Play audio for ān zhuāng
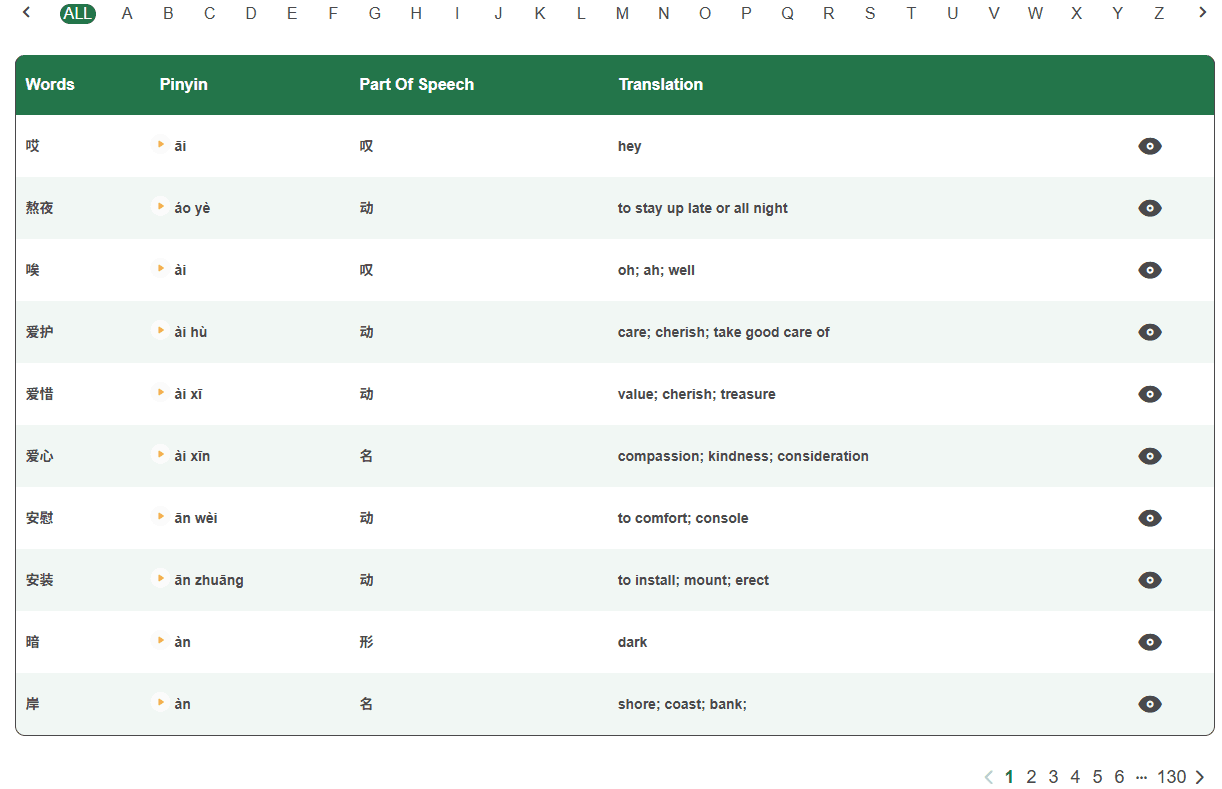 pyautogui.click(x=160, y=579)
